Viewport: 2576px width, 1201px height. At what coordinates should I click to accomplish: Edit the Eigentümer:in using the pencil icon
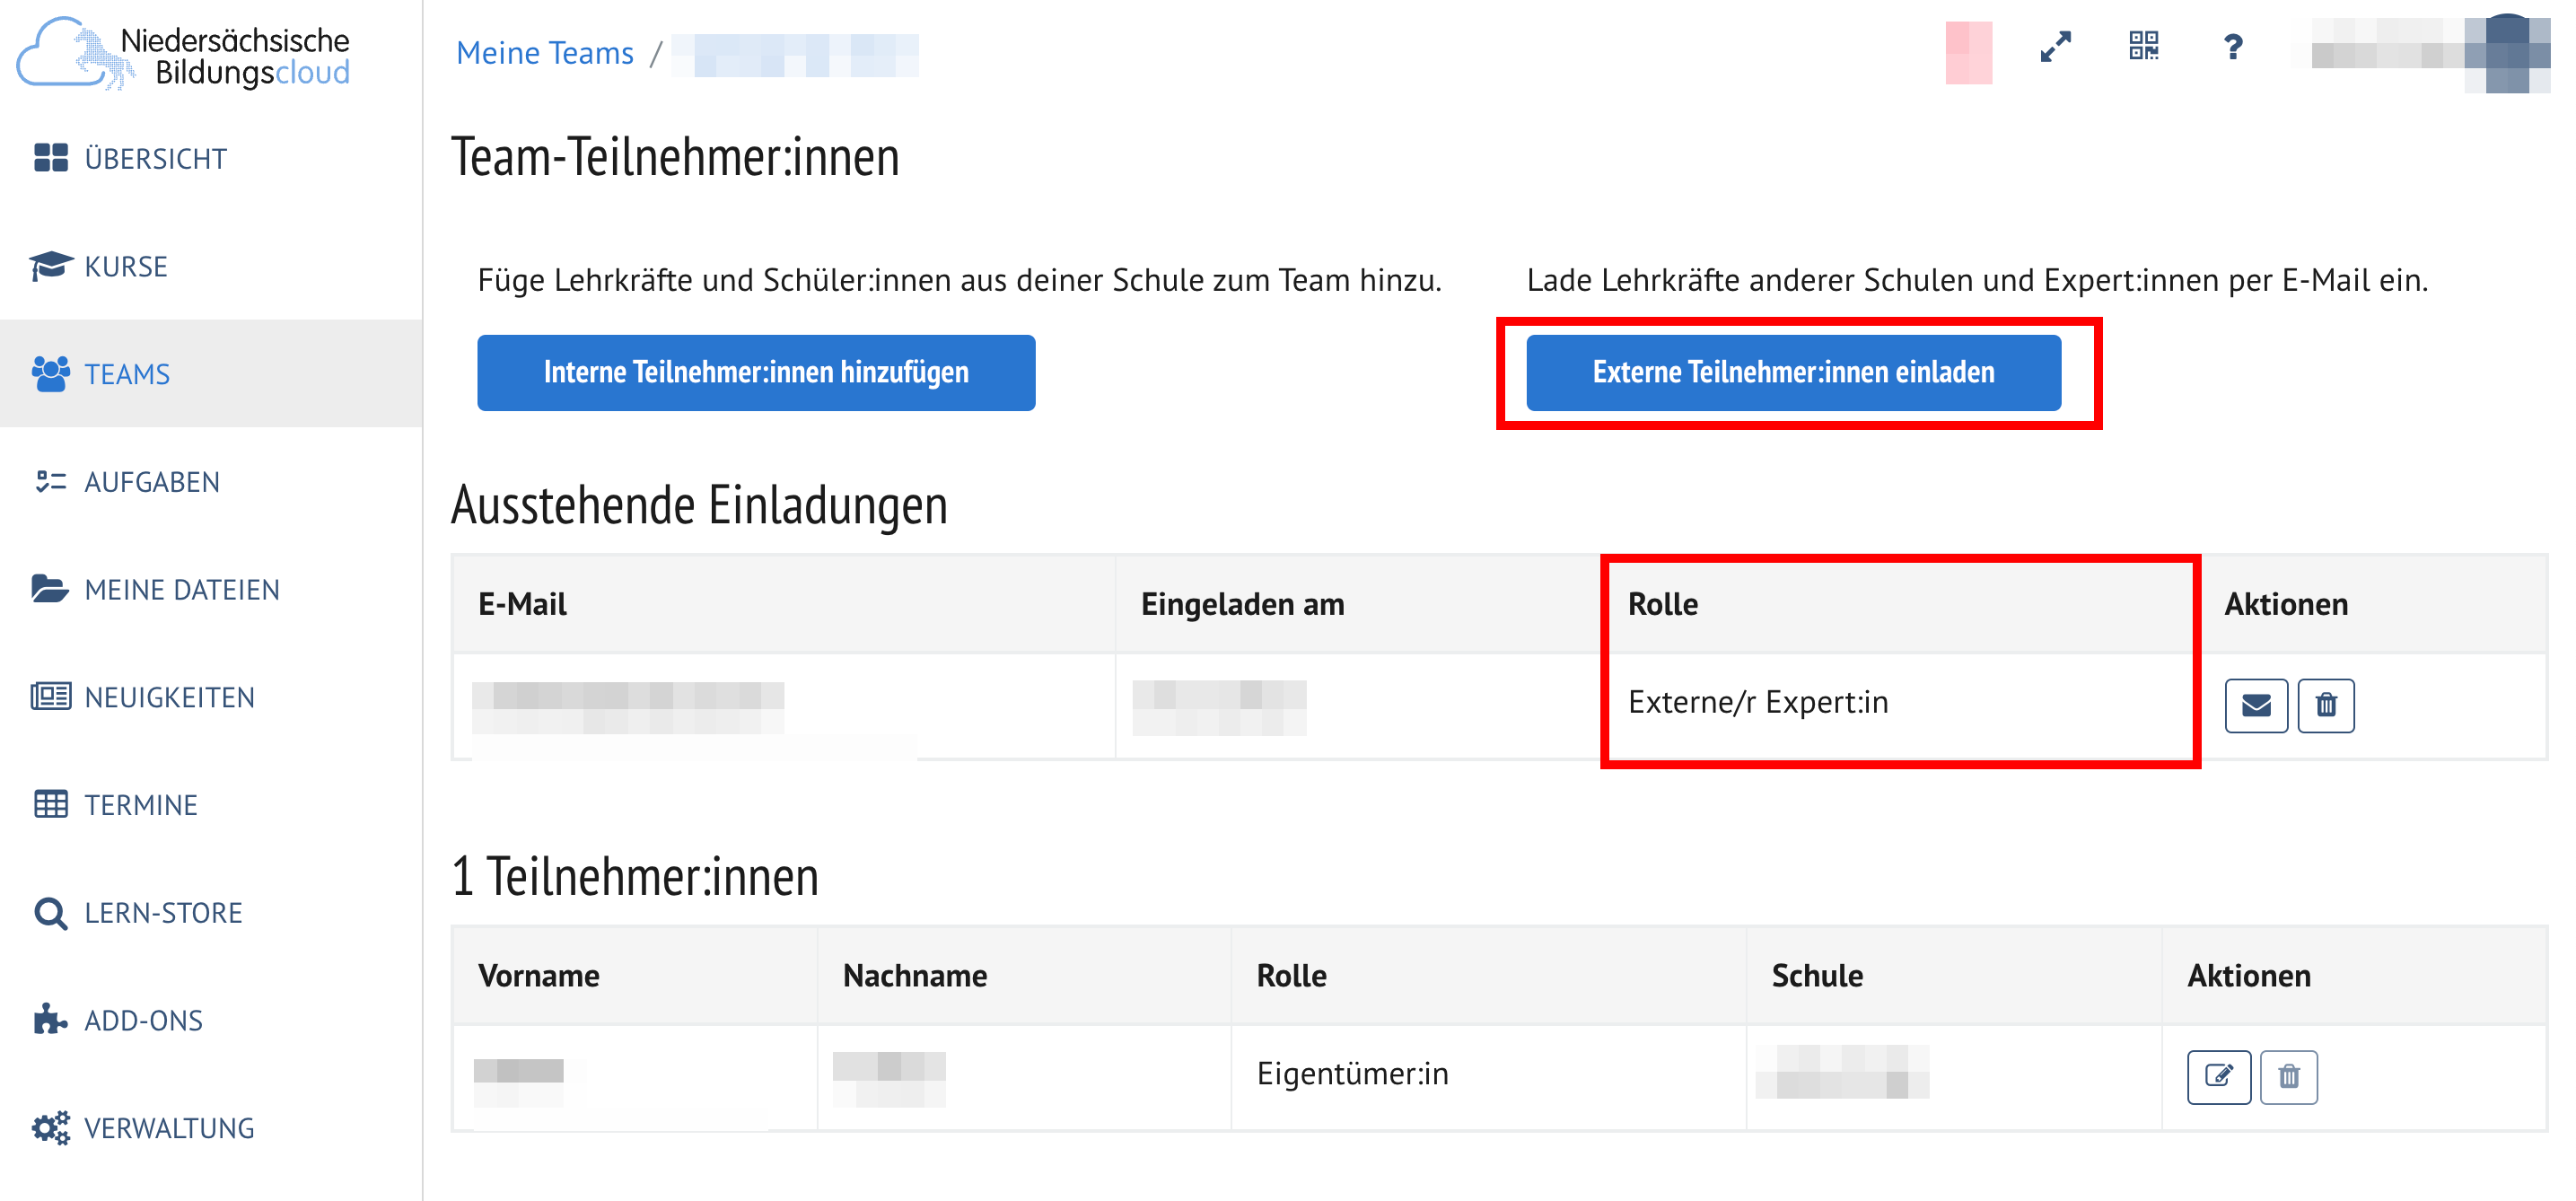2219,1076
